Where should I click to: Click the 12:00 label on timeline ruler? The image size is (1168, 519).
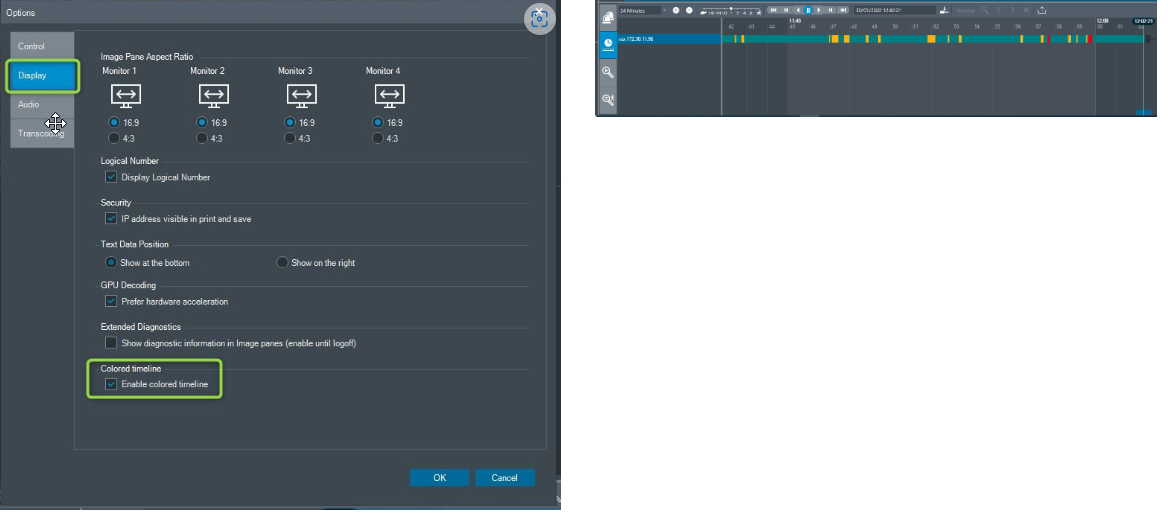(1102, 21)
